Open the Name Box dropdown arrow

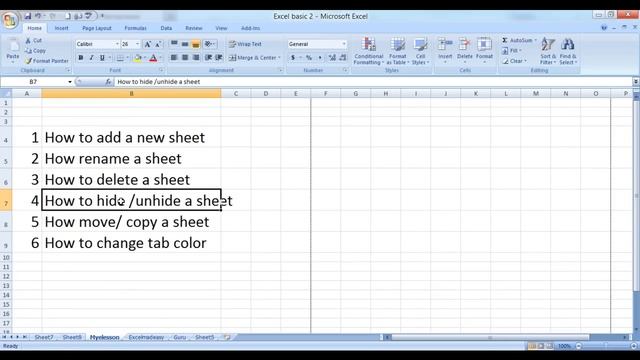(x=70, y=82)
